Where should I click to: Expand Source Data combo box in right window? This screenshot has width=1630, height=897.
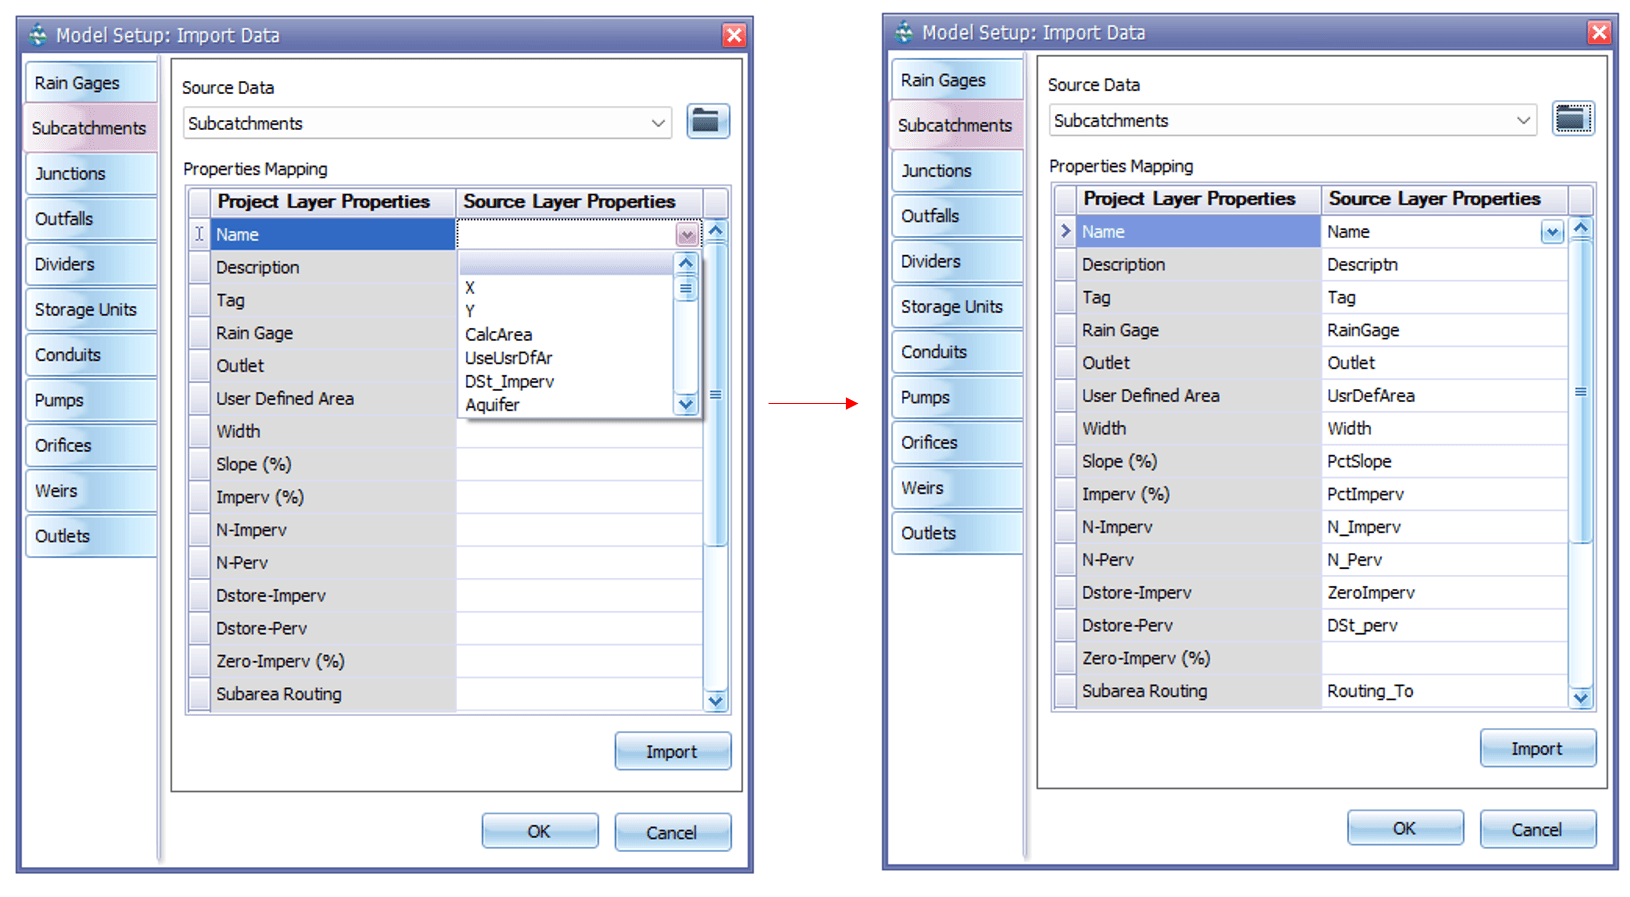1523,120
